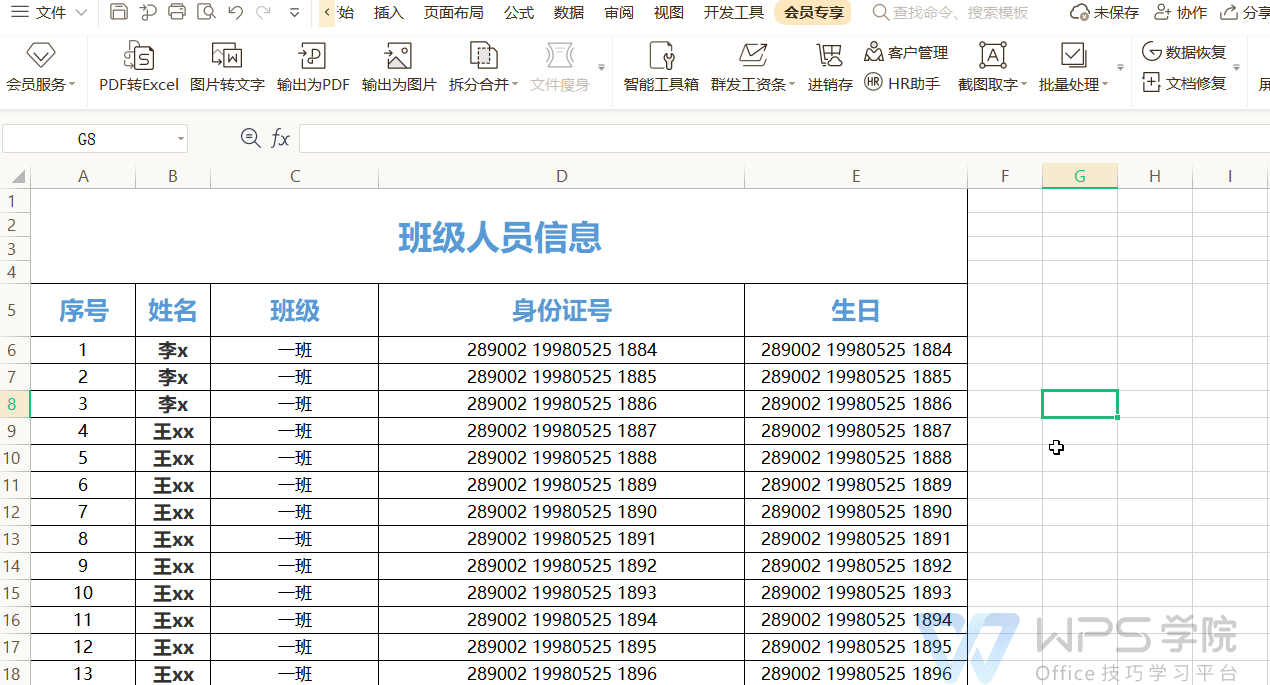Expand overflow arrow after 文档修复

tap(1237, 68)
